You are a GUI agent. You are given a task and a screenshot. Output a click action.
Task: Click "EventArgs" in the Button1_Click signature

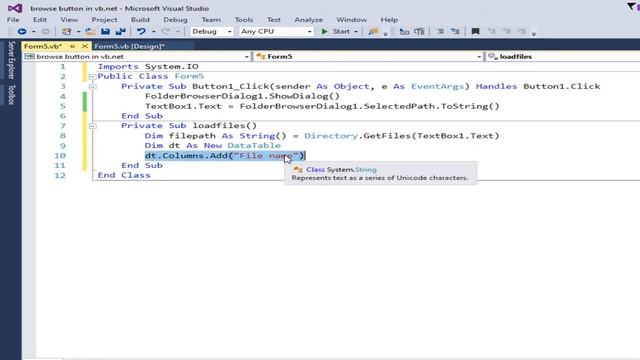[x=437, y=87]
